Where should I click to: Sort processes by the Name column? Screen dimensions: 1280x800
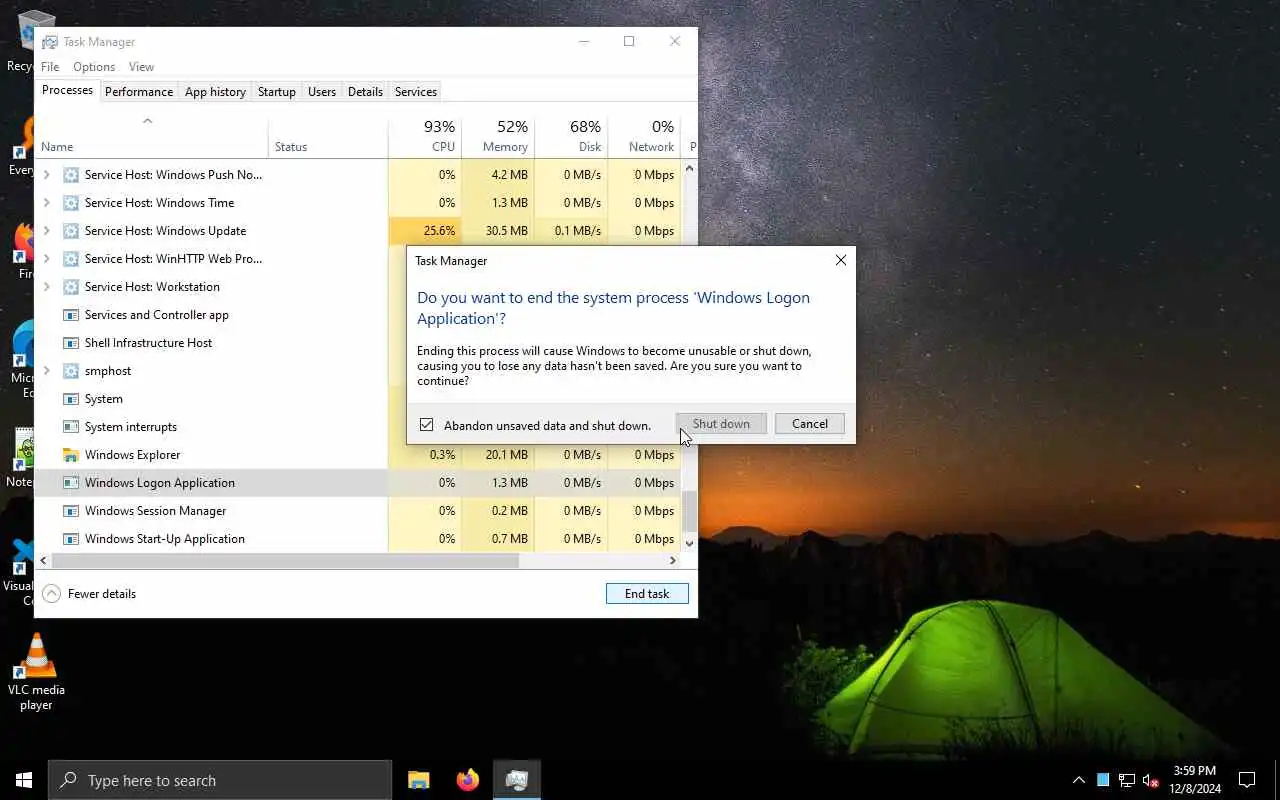pyautogui.click(x=151, y=137)
